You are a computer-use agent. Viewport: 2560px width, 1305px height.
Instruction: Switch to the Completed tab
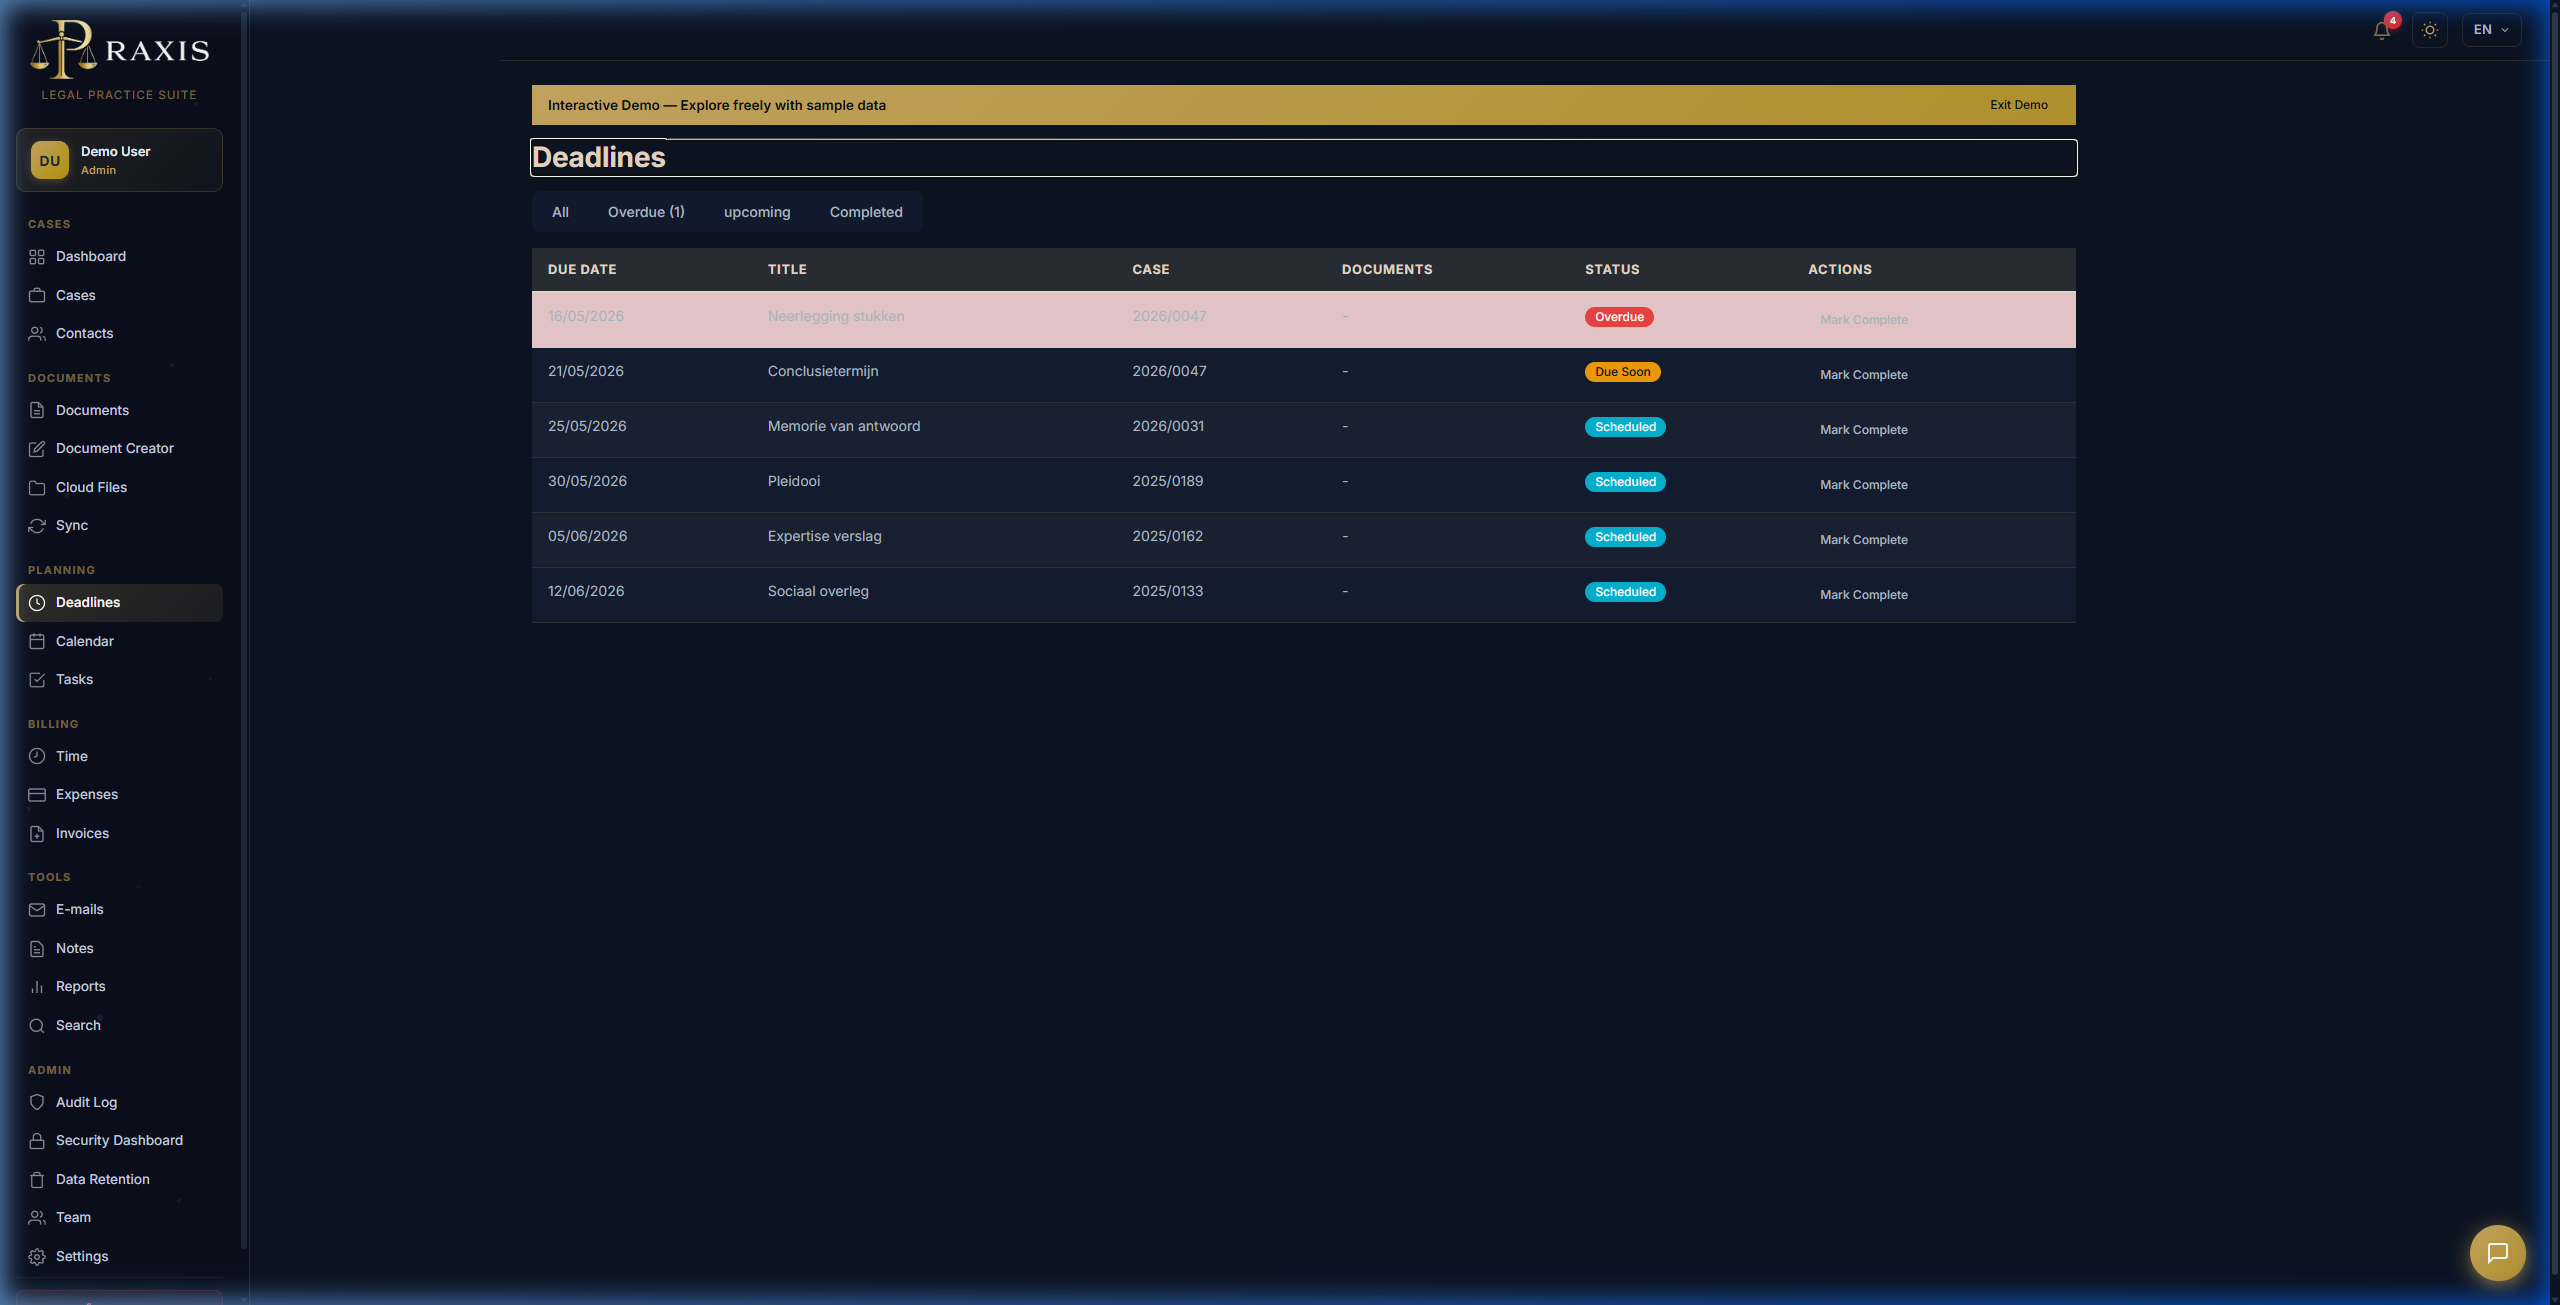click(x=866, y=212)
